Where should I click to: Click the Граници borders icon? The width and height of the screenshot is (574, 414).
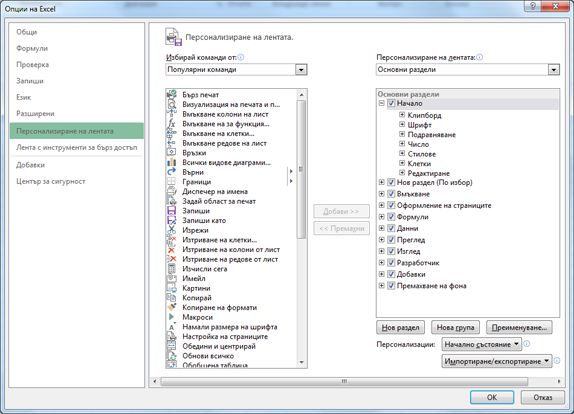[x=171, y=182]
